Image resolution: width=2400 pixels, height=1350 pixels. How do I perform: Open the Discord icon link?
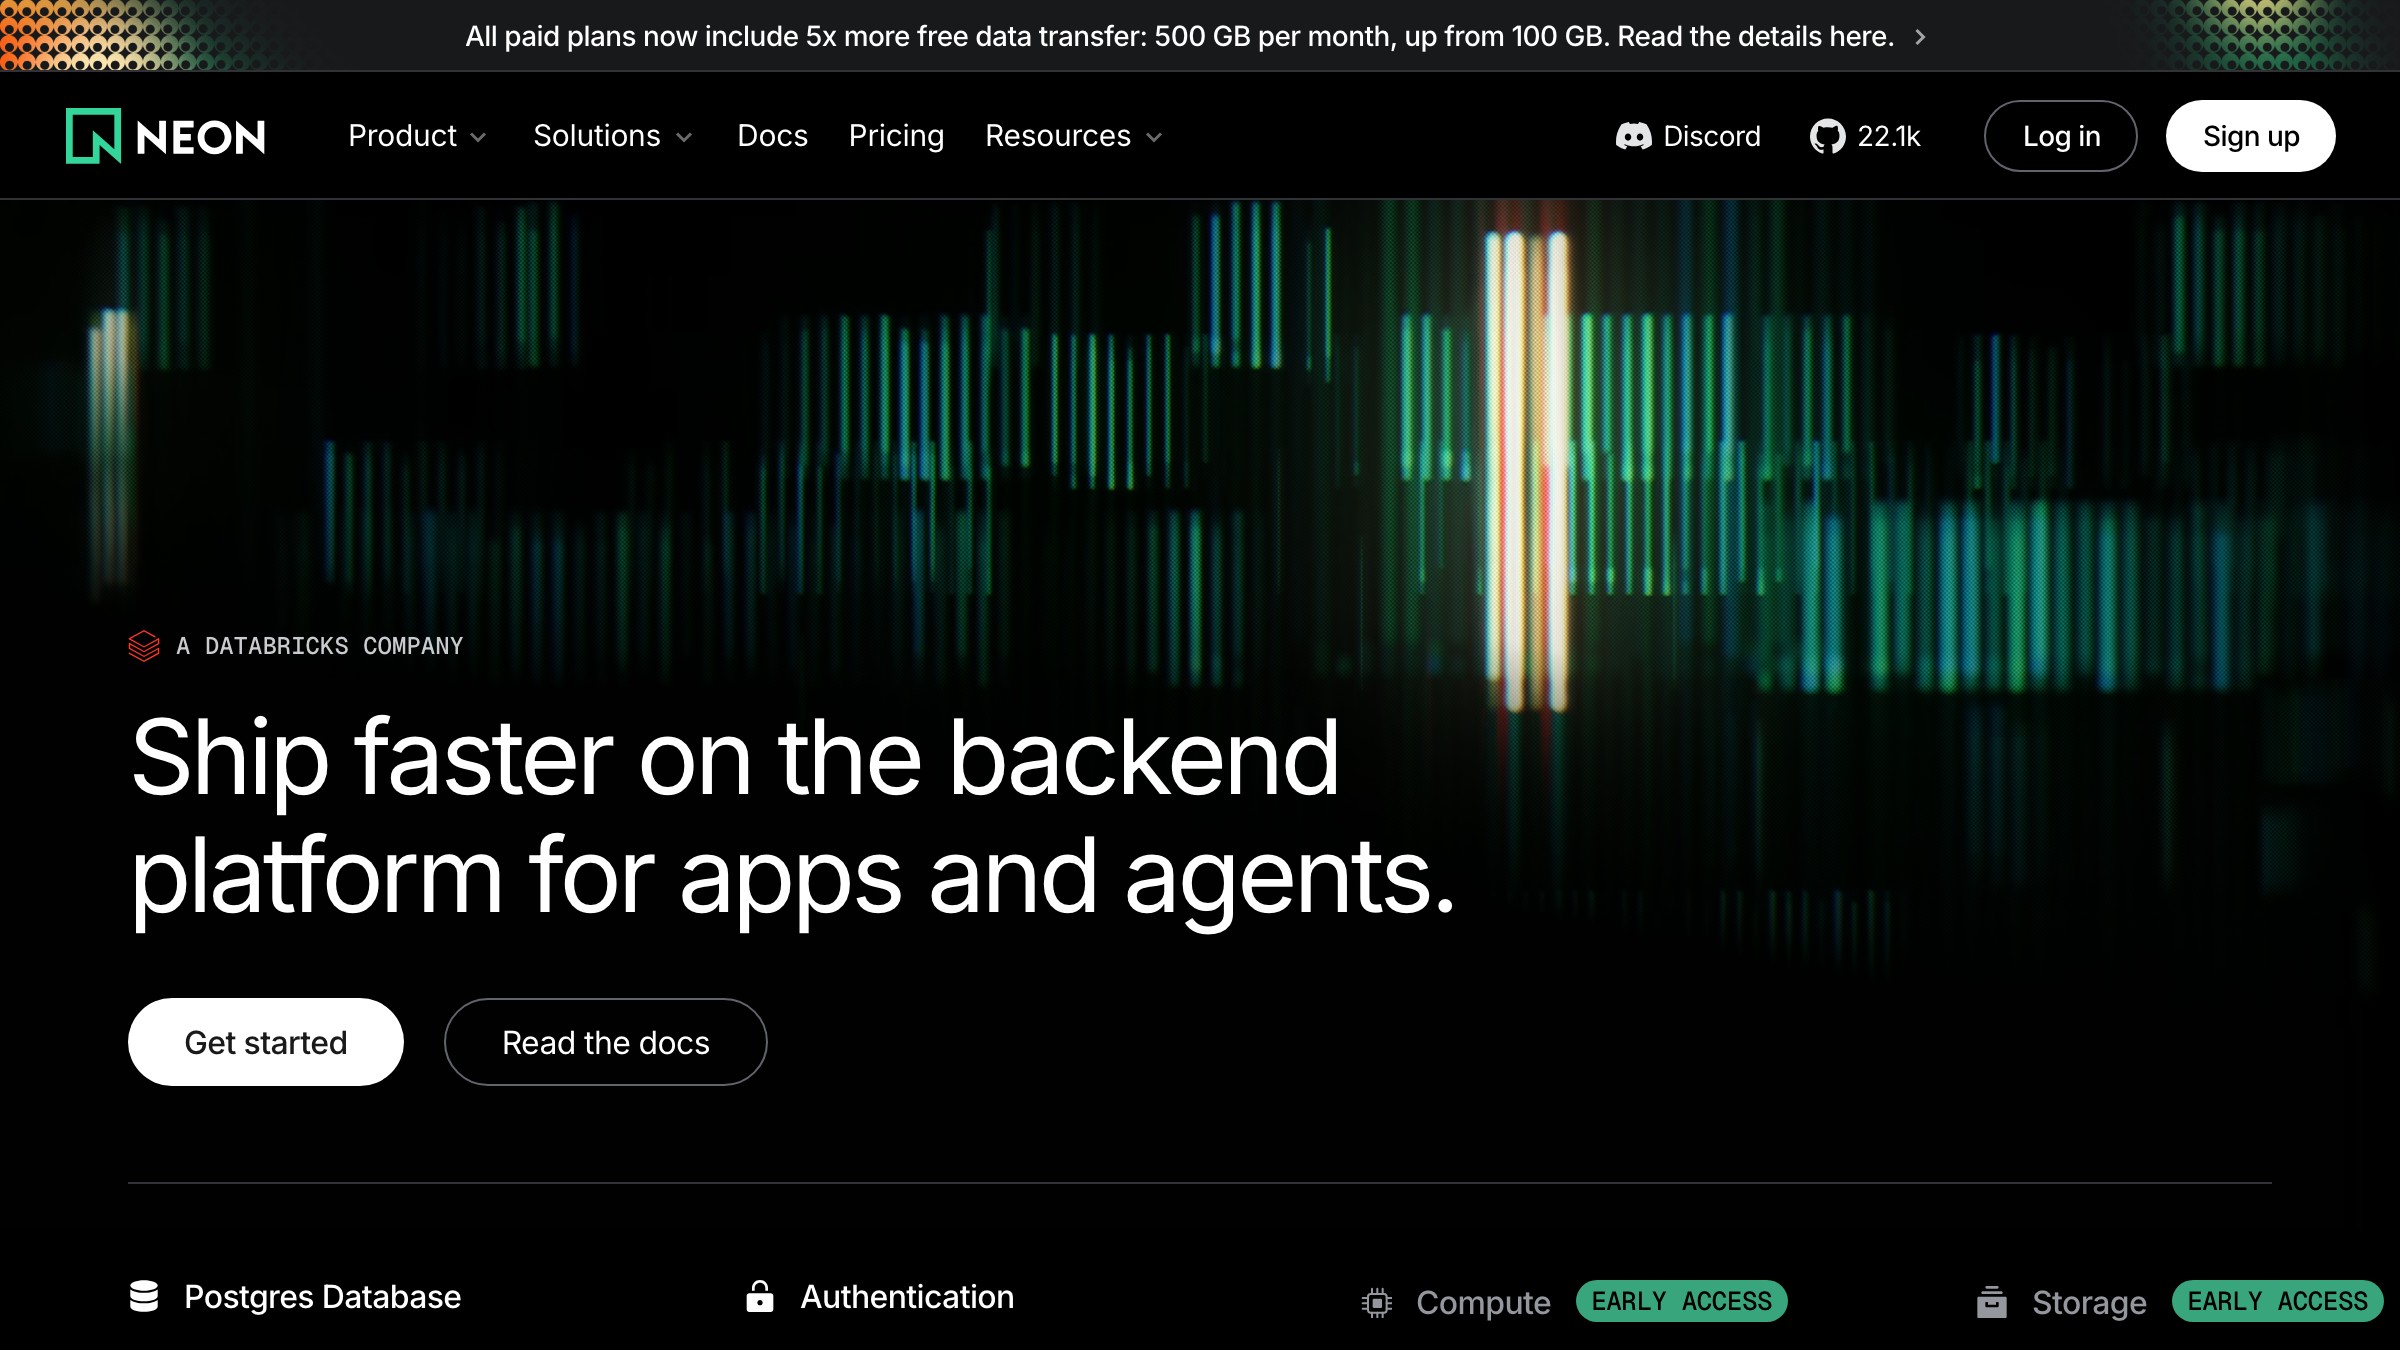point(1633,136)
